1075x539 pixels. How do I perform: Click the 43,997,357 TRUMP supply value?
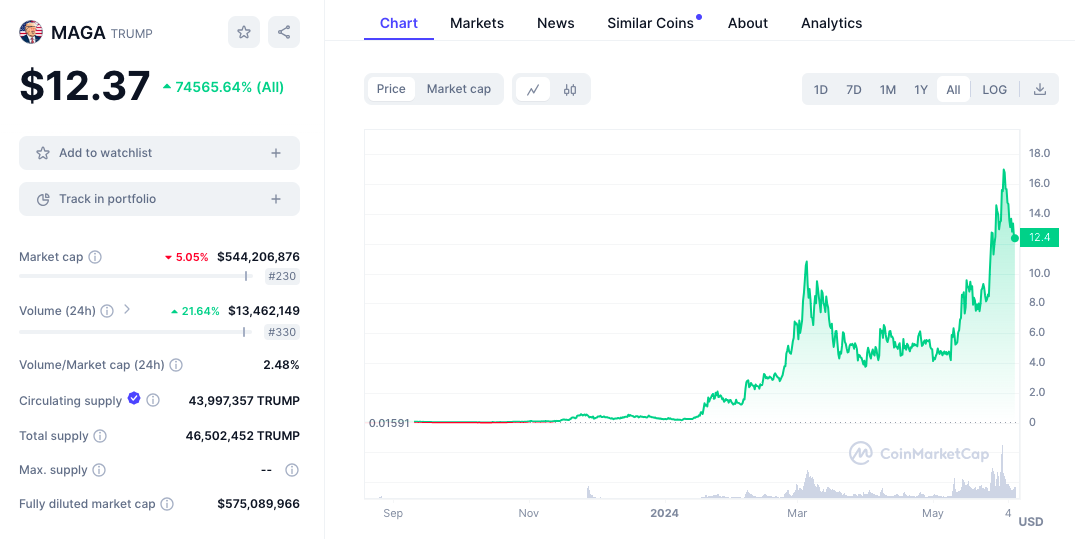pos(244,400)
